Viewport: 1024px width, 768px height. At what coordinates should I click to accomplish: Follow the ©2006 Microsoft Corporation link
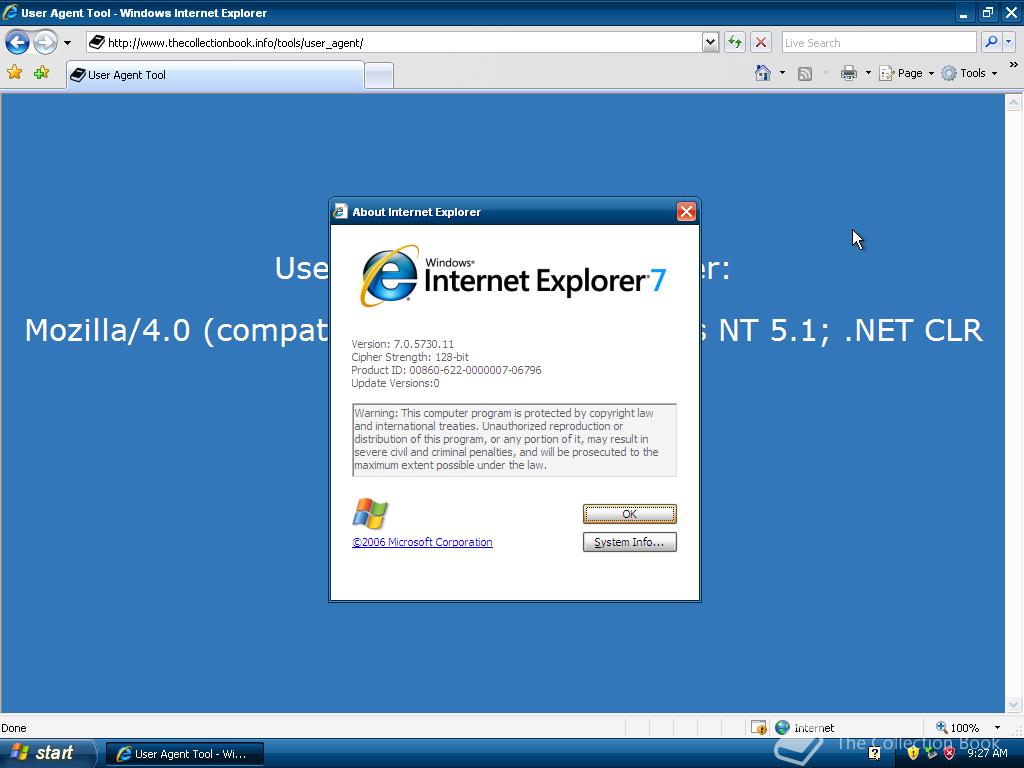click(x=422, y=542)
